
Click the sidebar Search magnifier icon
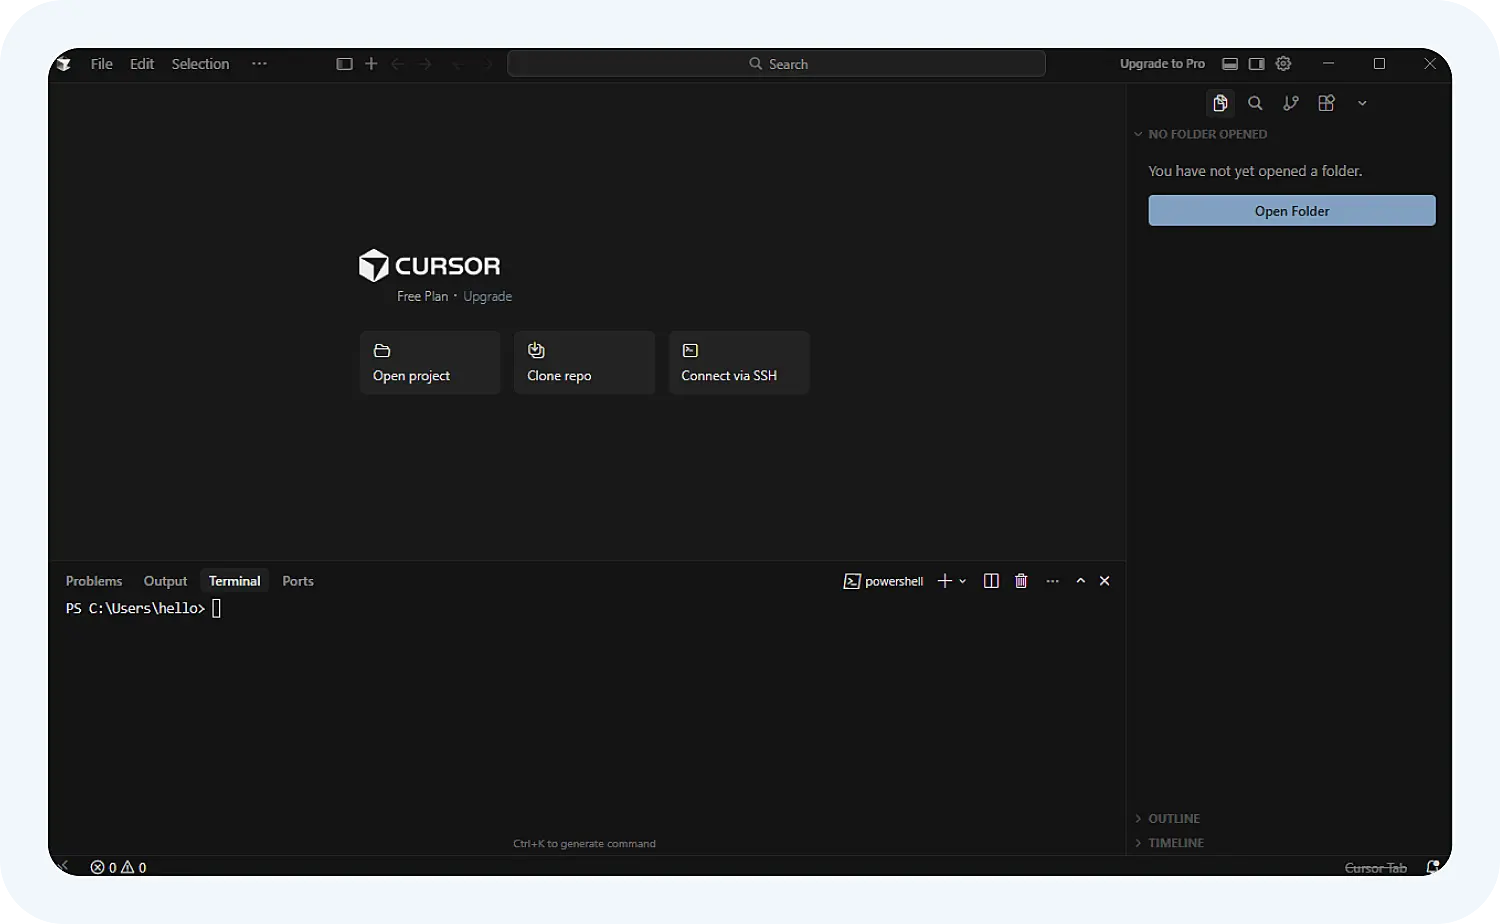[x=1255, y=103]
